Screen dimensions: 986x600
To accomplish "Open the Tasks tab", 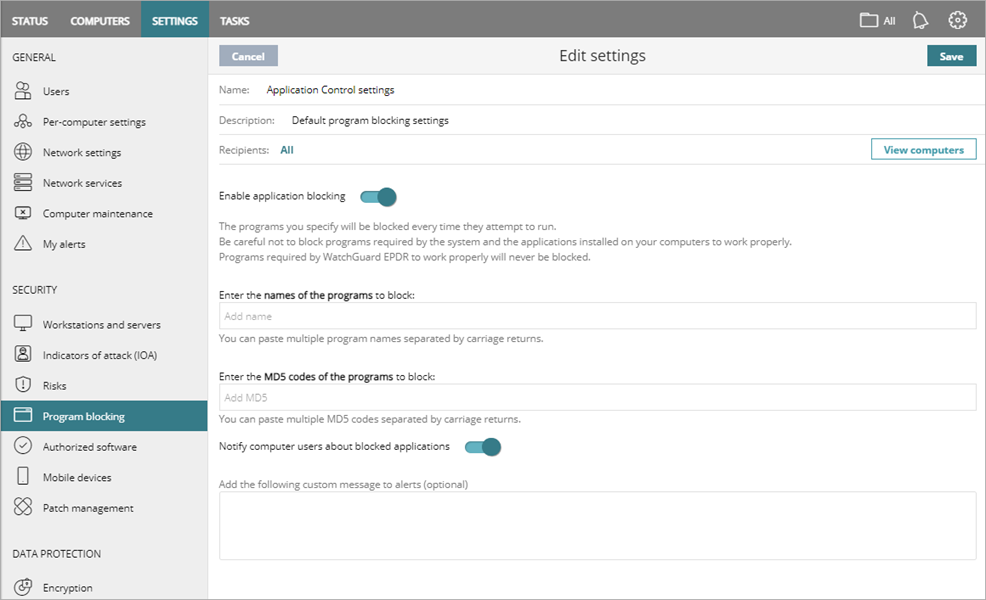I will tap(235, 20).
